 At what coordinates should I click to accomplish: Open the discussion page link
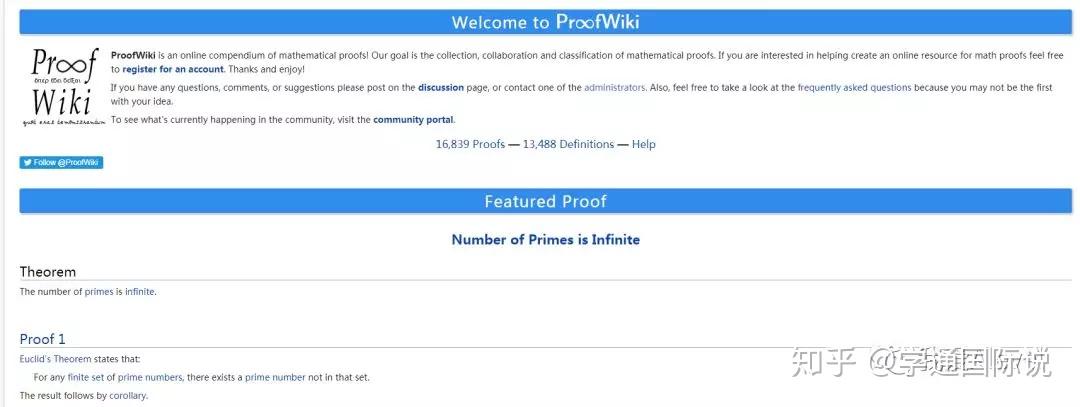tap(441, 88)
